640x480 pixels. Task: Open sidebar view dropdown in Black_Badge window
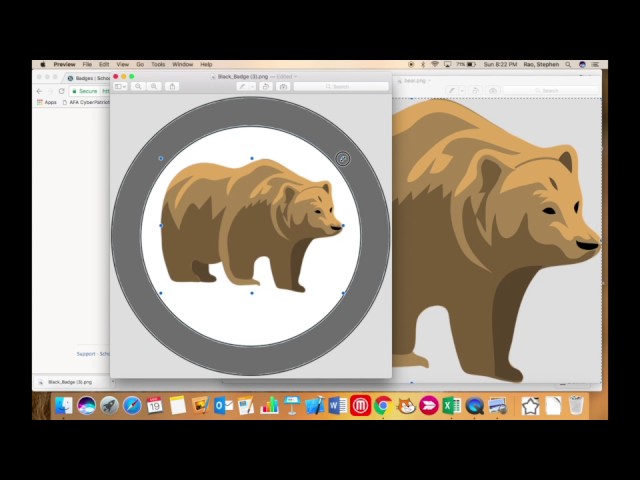point(120,87)
